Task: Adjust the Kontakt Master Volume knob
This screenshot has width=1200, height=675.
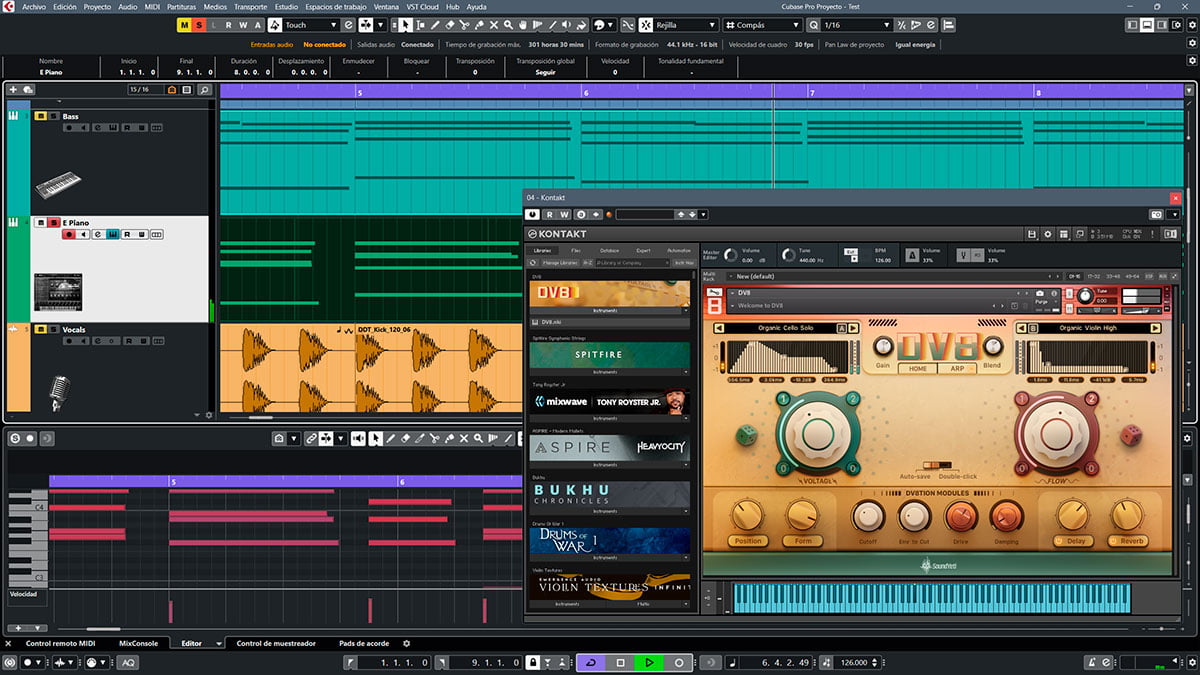Action: point(731,256)
